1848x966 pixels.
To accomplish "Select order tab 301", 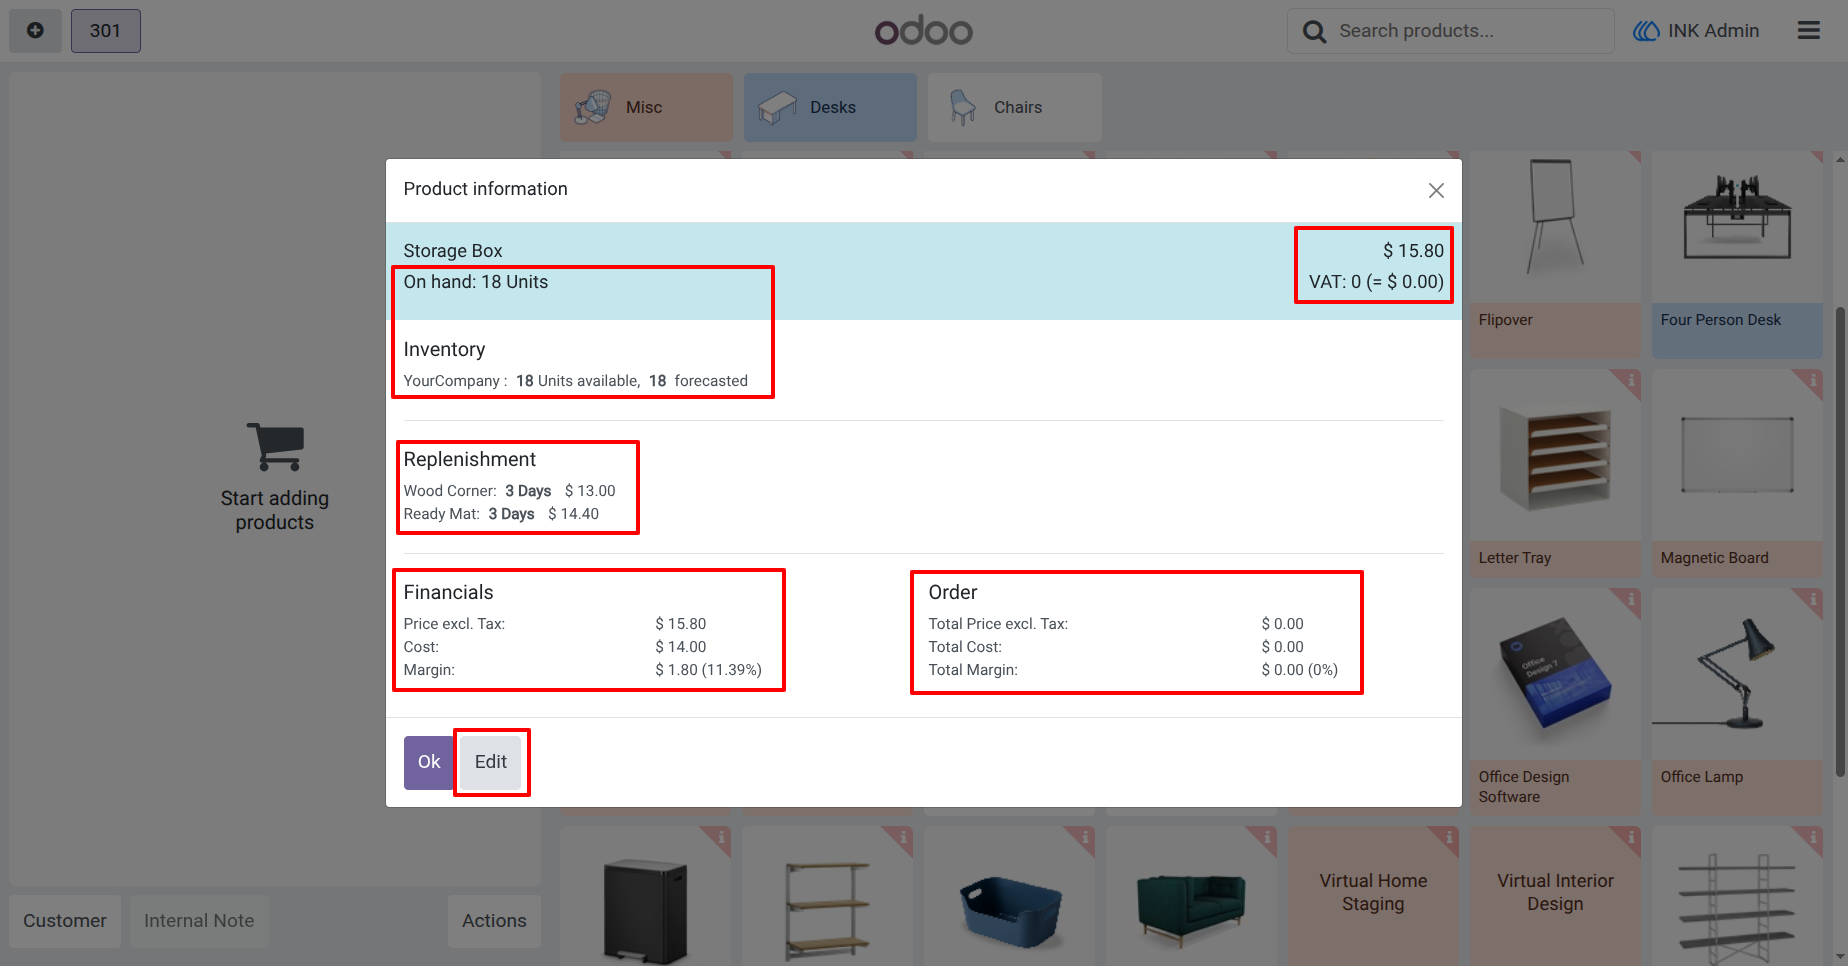I will (x=106, y=31).
